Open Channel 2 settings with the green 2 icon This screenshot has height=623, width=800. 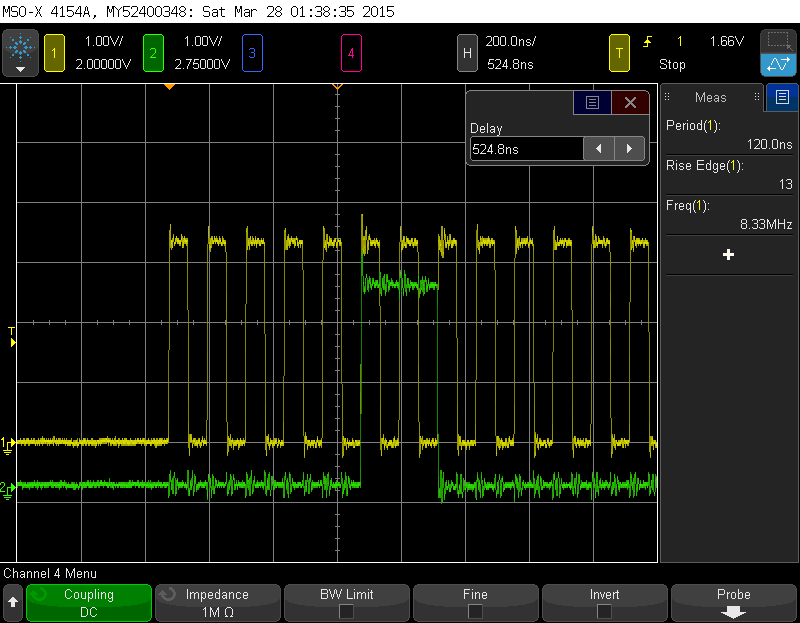tap(153, 54)
